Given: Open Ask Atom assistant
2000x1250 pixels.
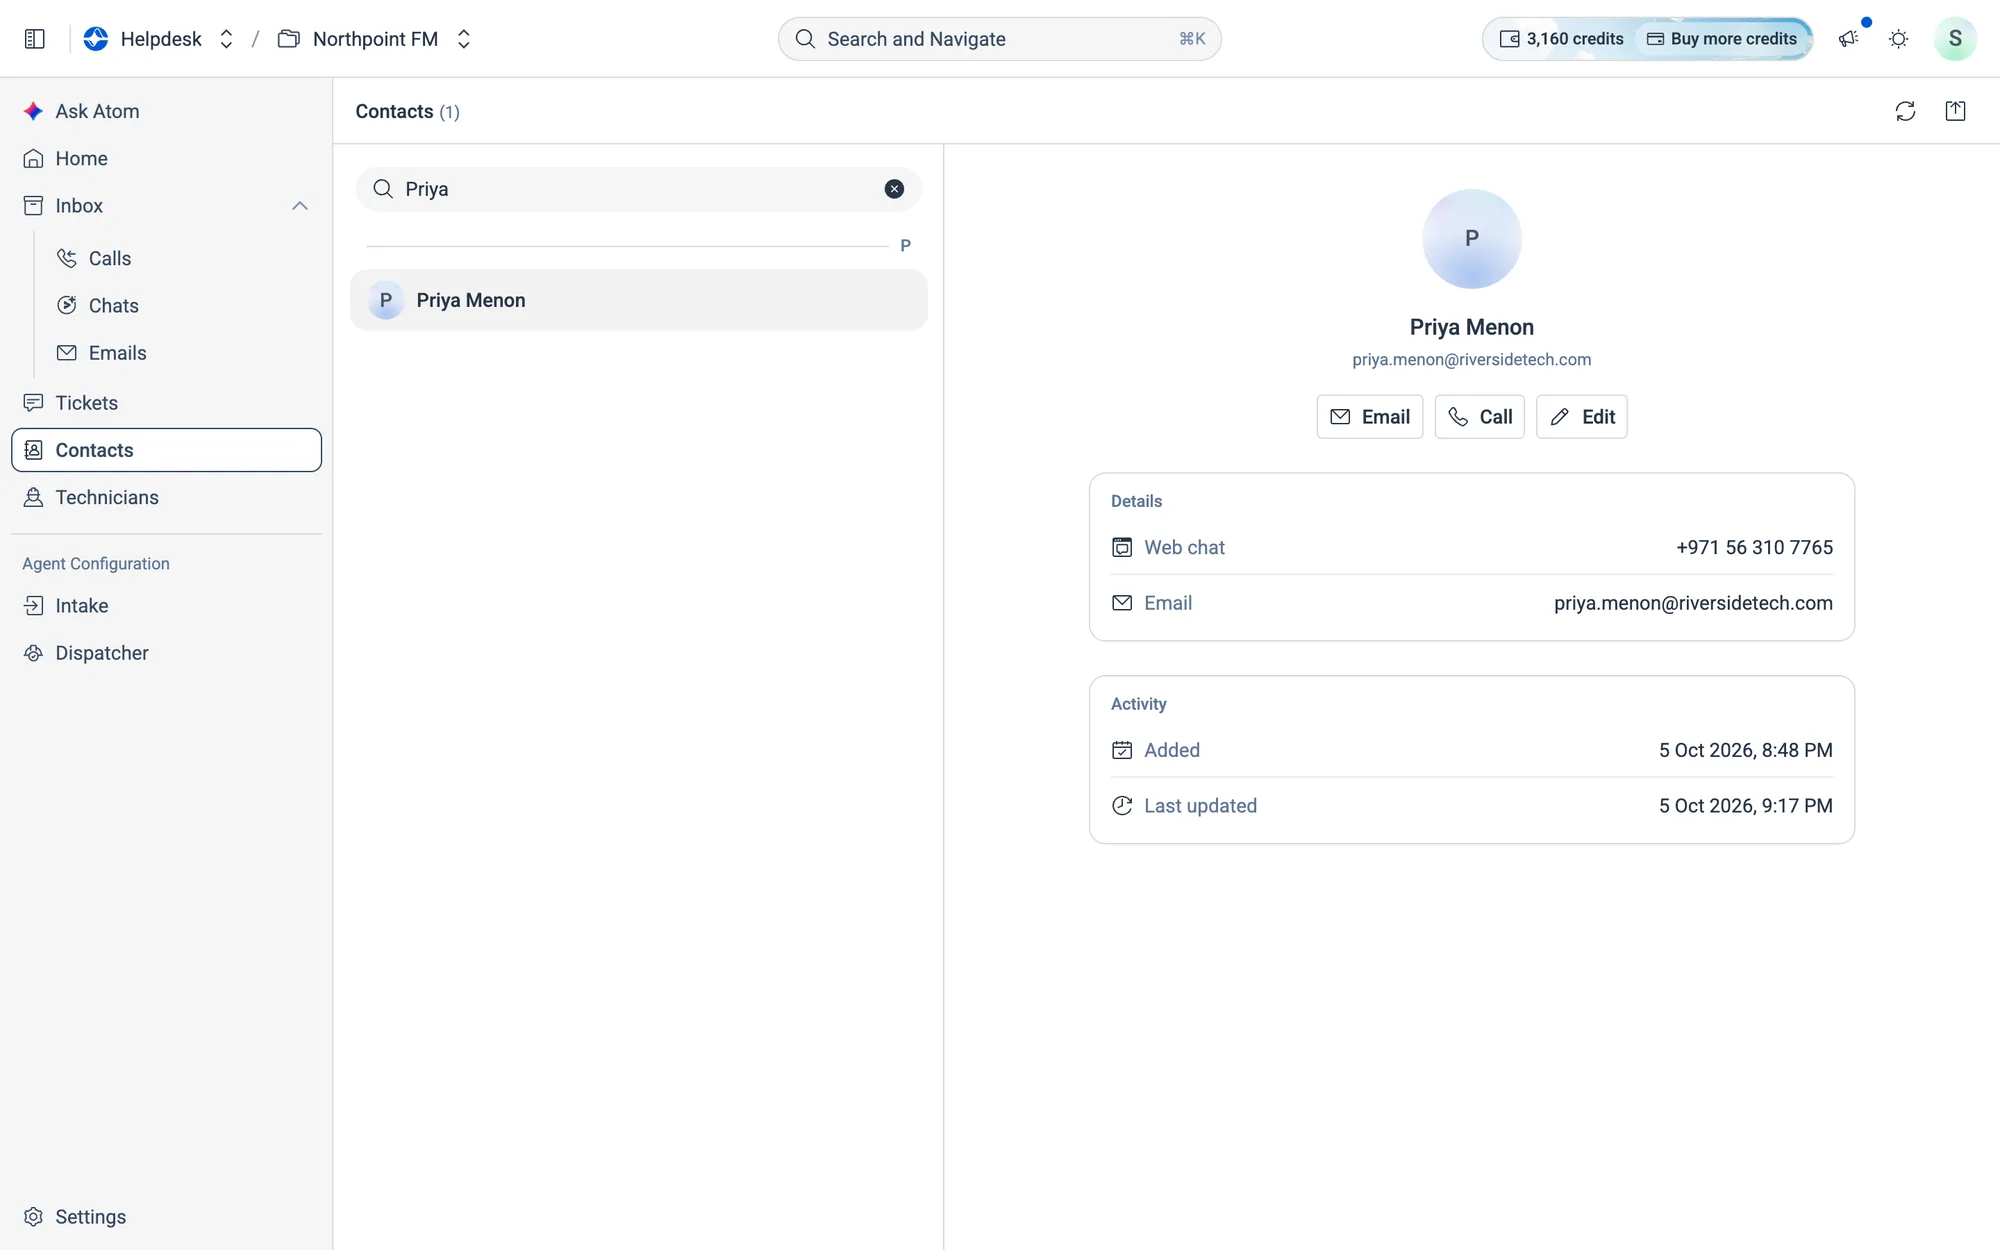Looking at the screenshot, I should [x=166, y=111].
